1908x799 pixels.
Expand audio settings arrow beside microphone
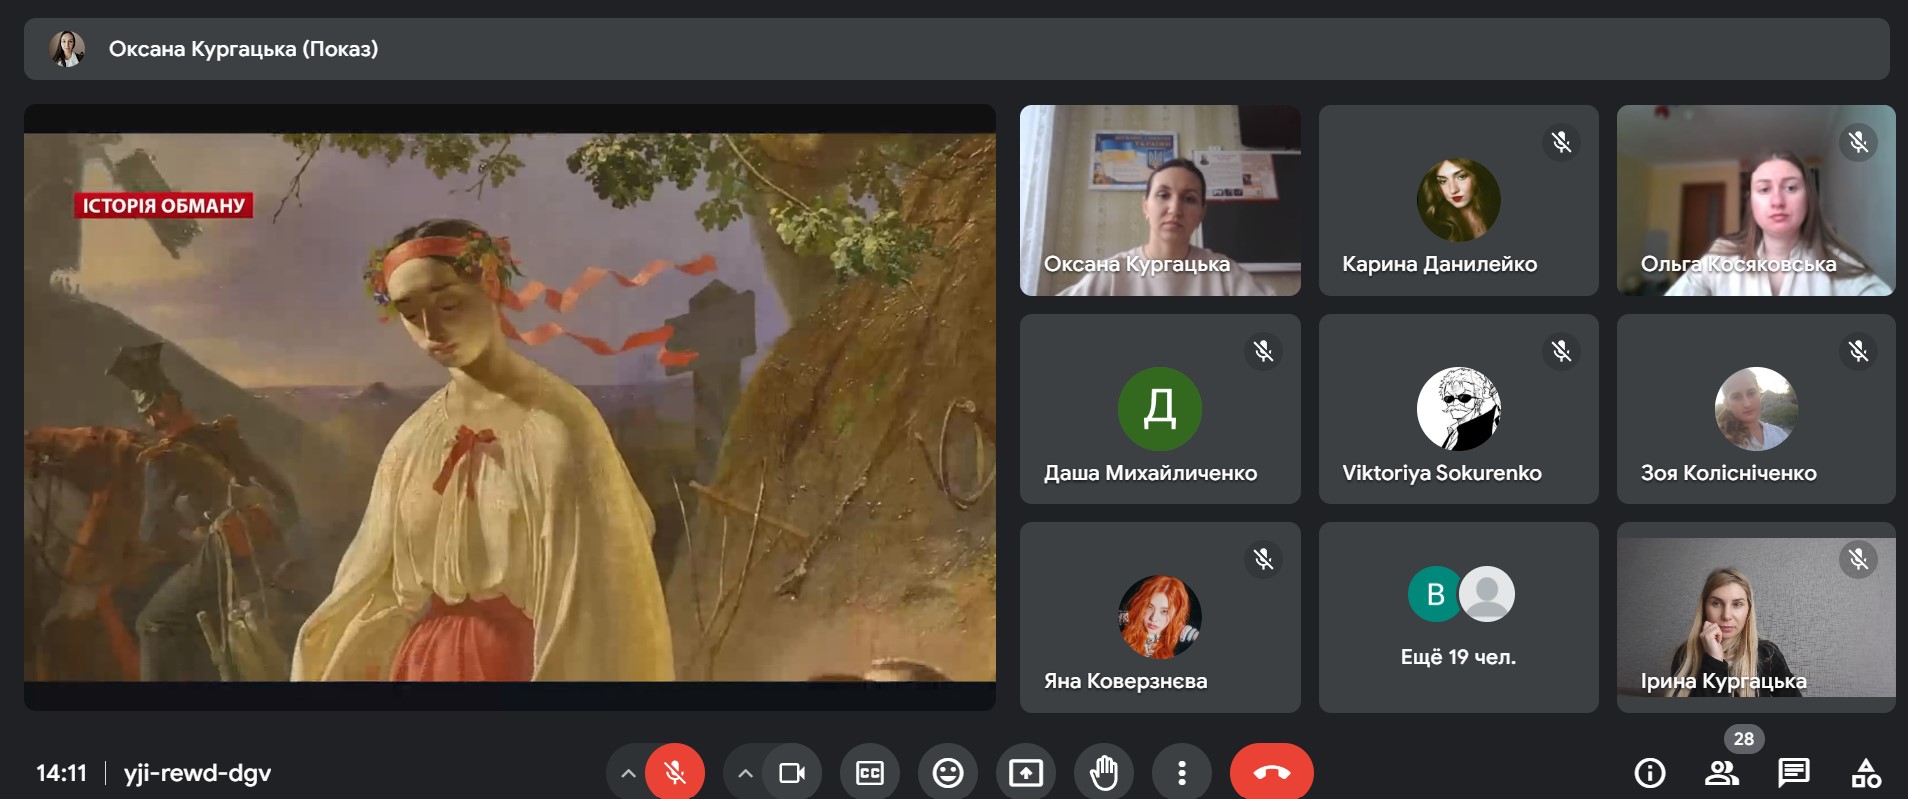(x=628, y=773)
